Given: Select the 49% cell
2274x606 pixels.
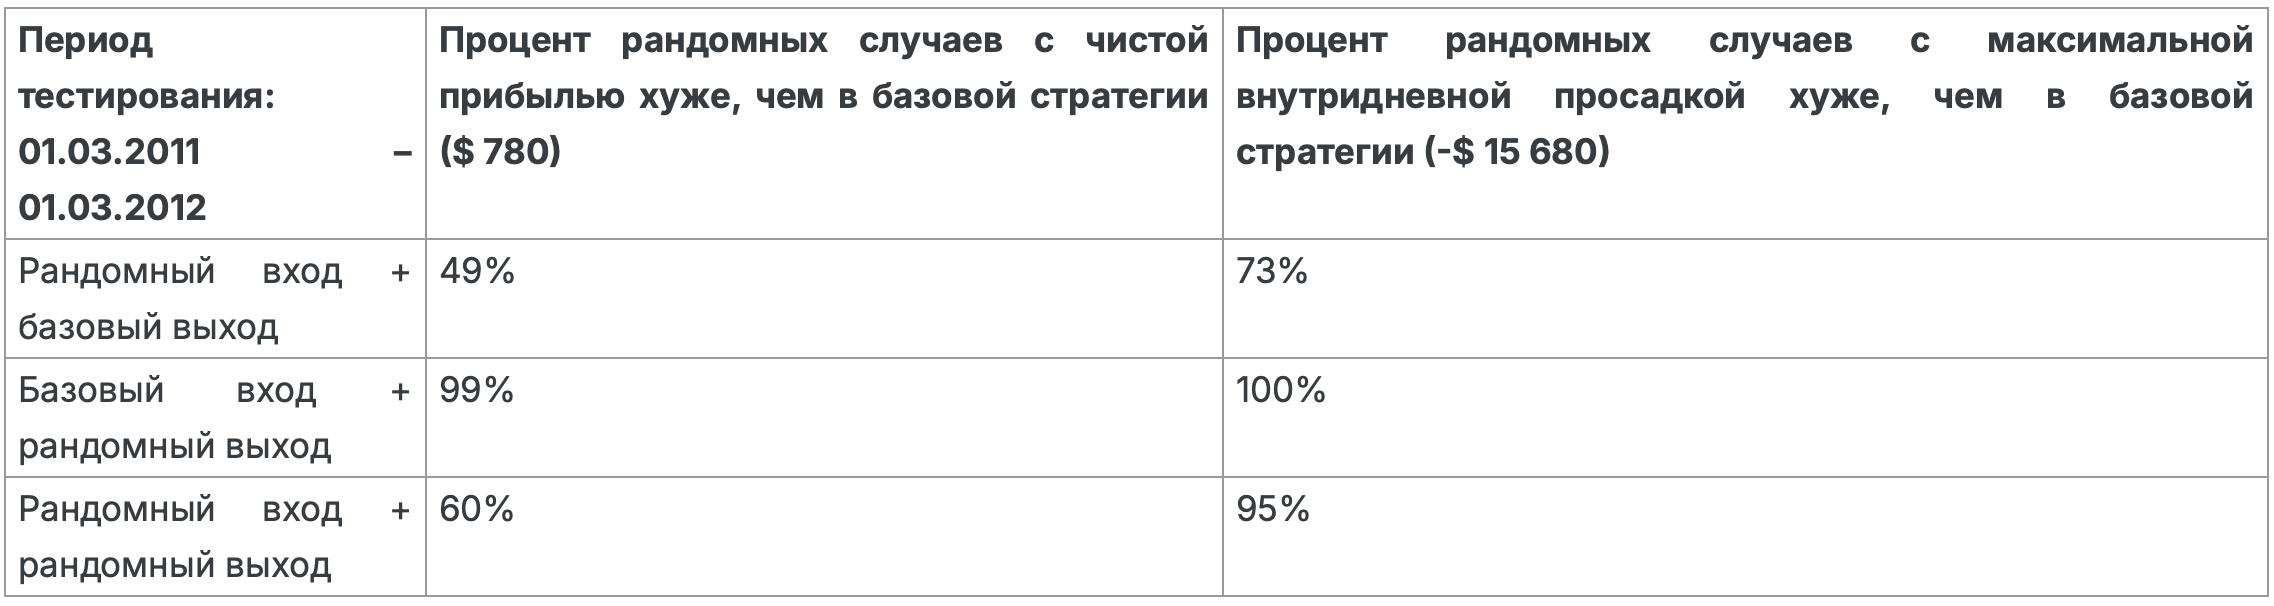Looking at the screenshot, I should click(824, 299).
